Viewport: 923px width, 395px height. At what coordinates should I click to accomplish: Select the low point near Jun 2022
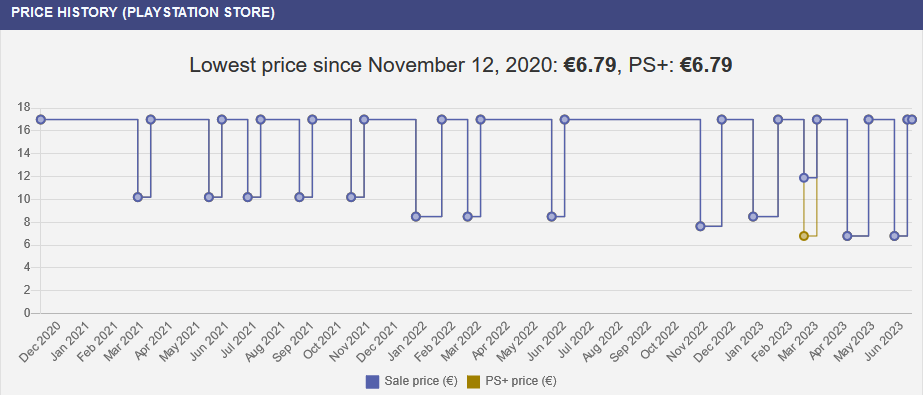552,217
